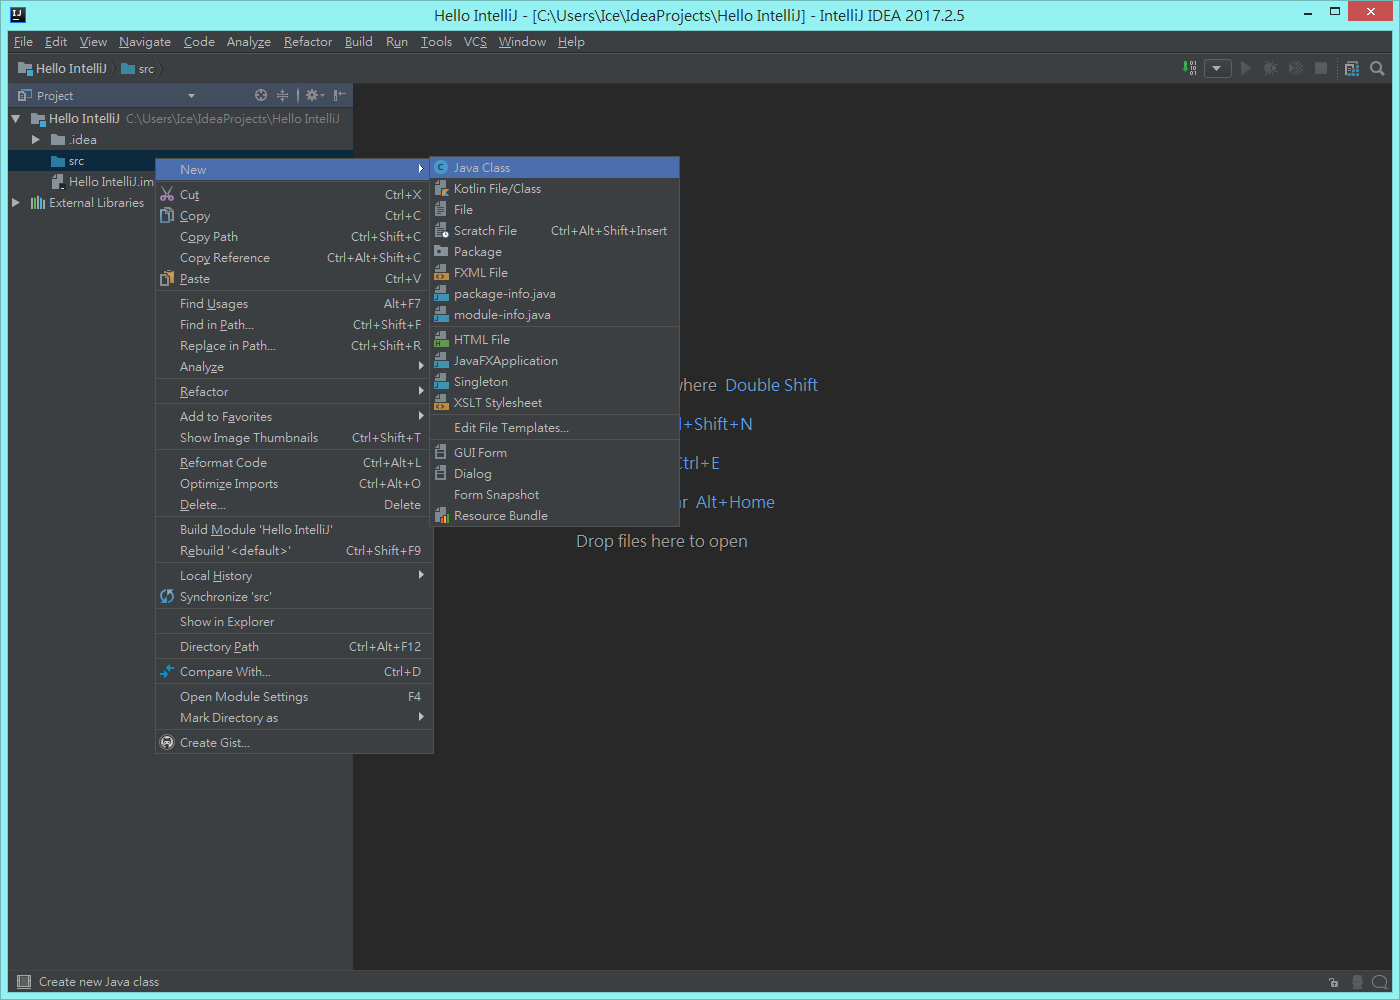Viewport: 1400px width, 1000px height.
Task: Hide the Project tool window panel
Action: coord(339,95)
